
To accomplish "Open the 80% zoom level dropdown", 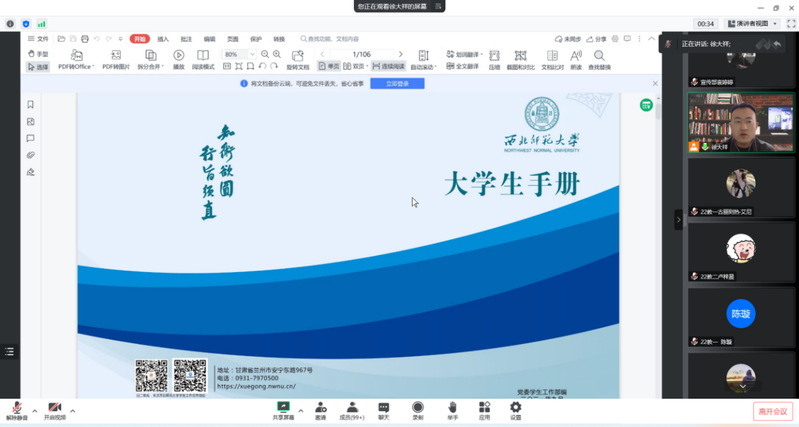I will click(x=252, y=54).
